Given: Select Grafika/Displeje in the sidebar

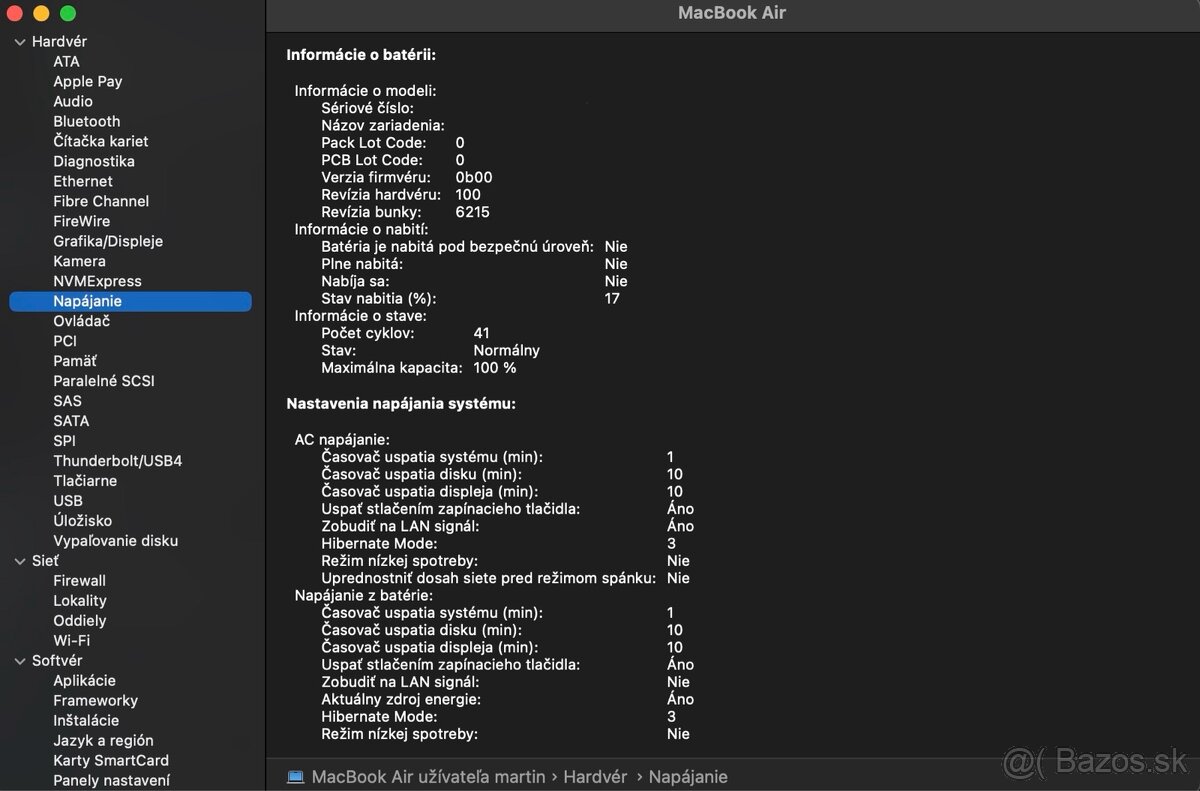Looking at the screenshot, I should pos(107,241).
